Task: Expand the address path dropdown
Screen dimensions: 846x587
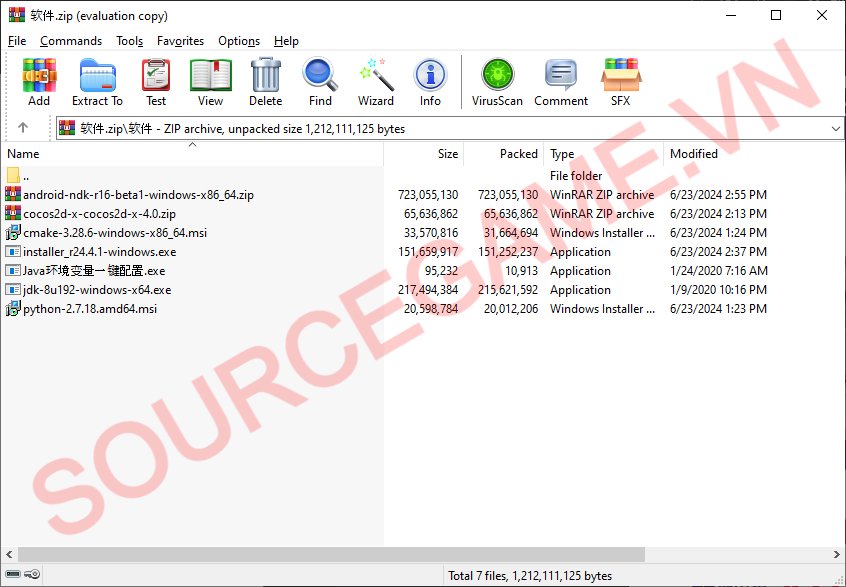Action: click(x=836, y=129)
